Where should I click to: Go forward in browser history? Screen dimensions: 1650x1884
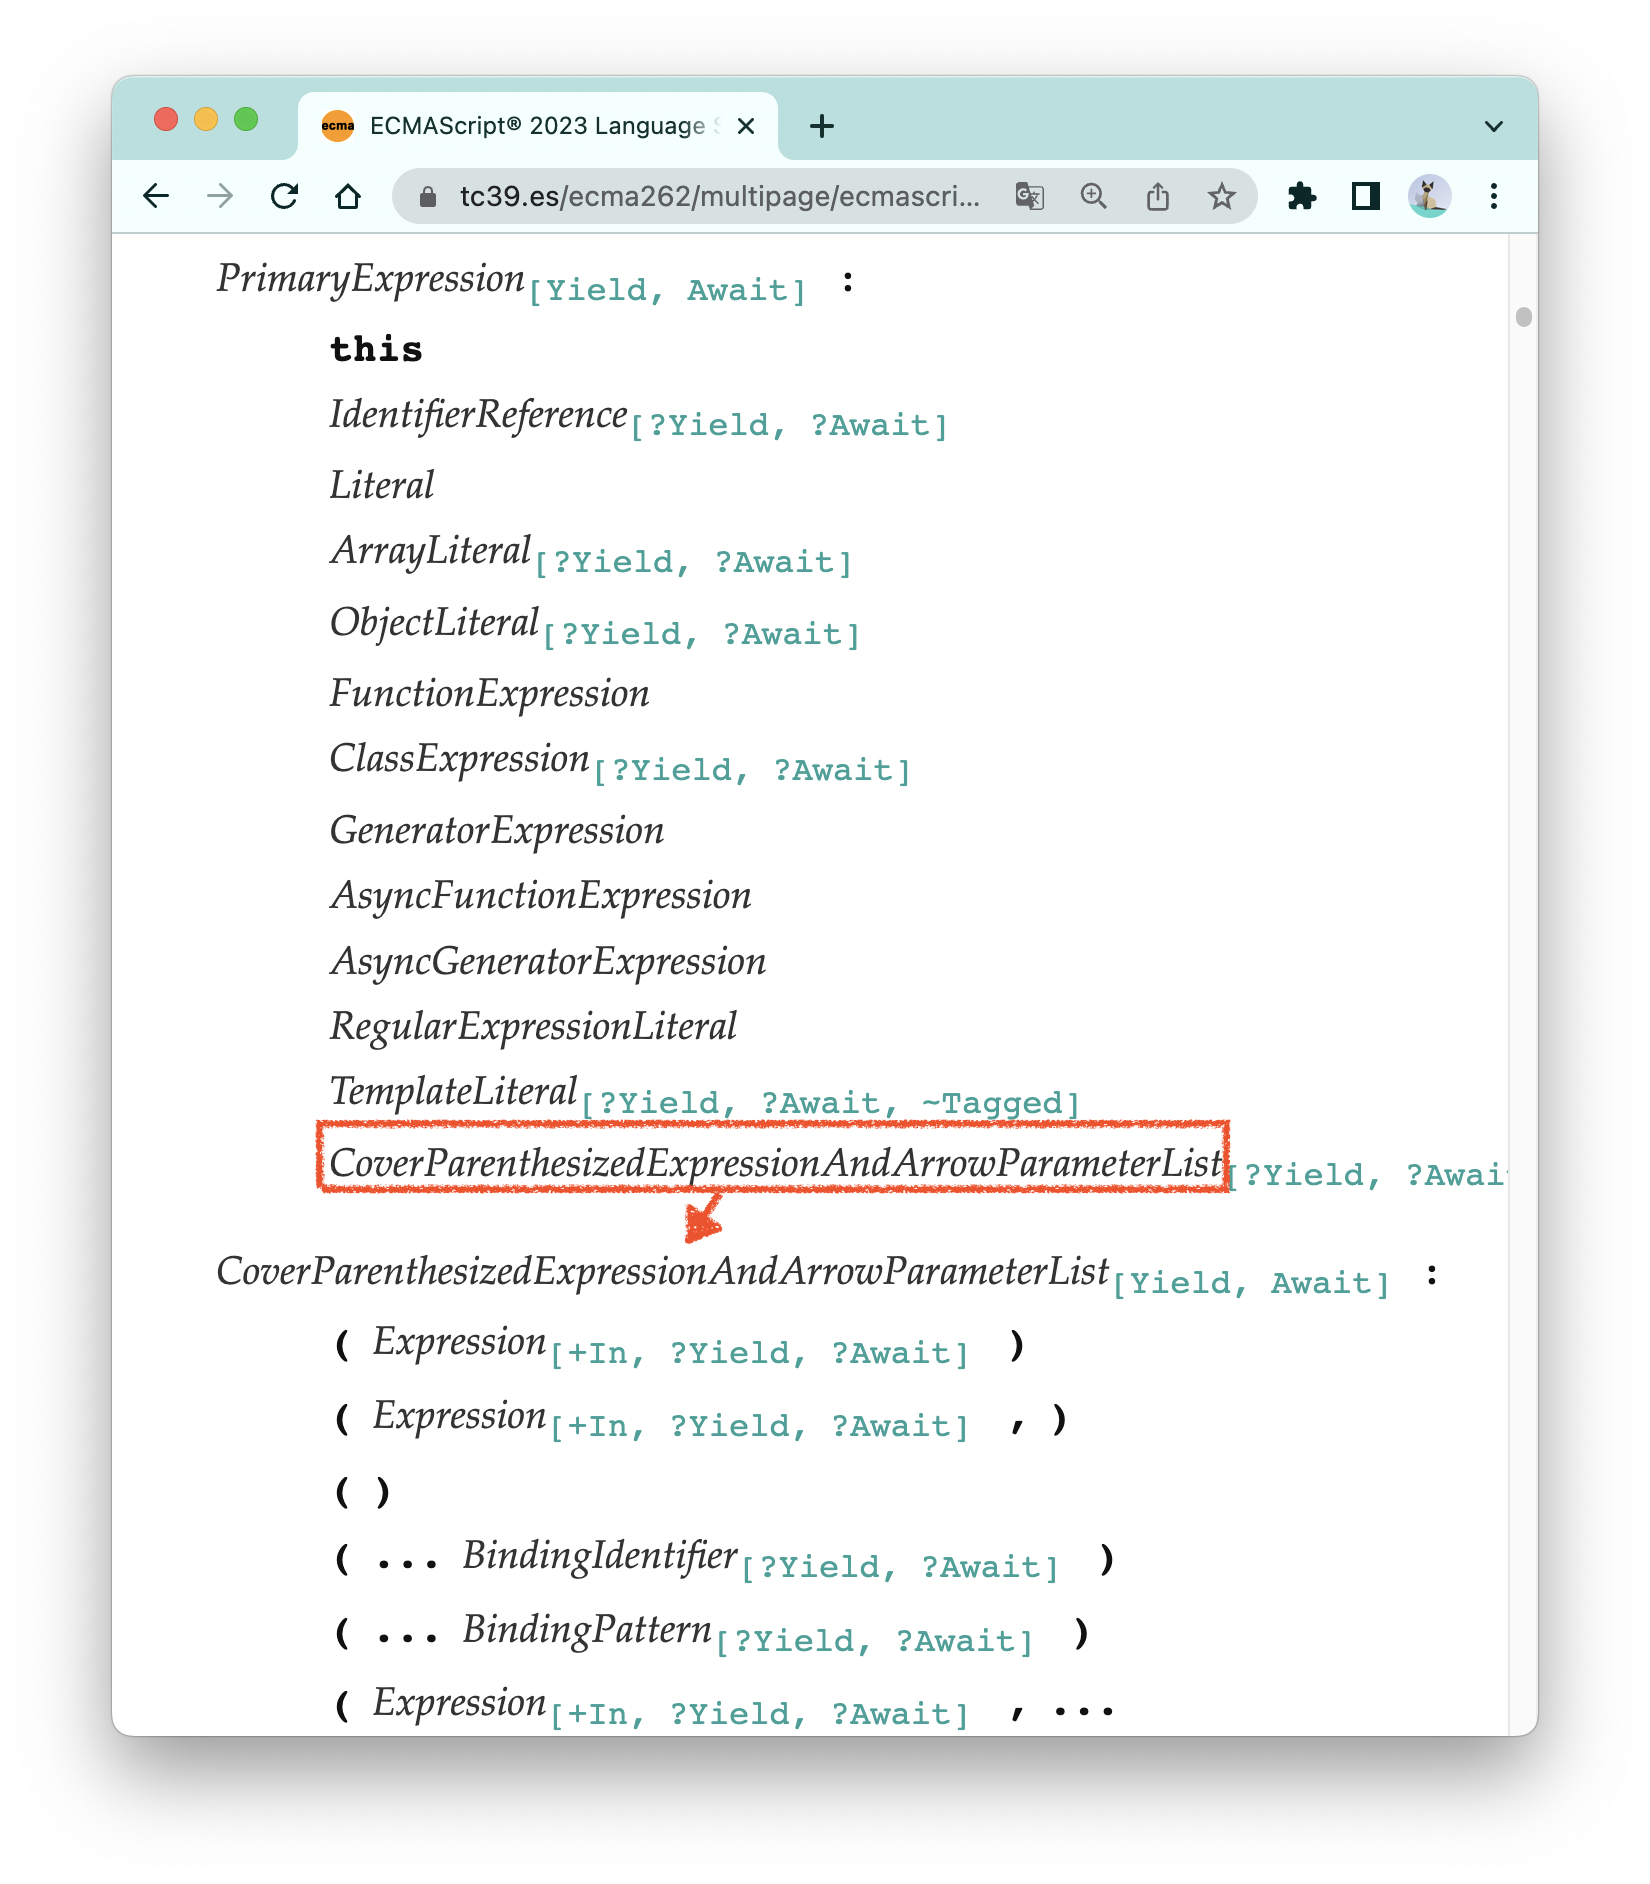pos(220,196)
